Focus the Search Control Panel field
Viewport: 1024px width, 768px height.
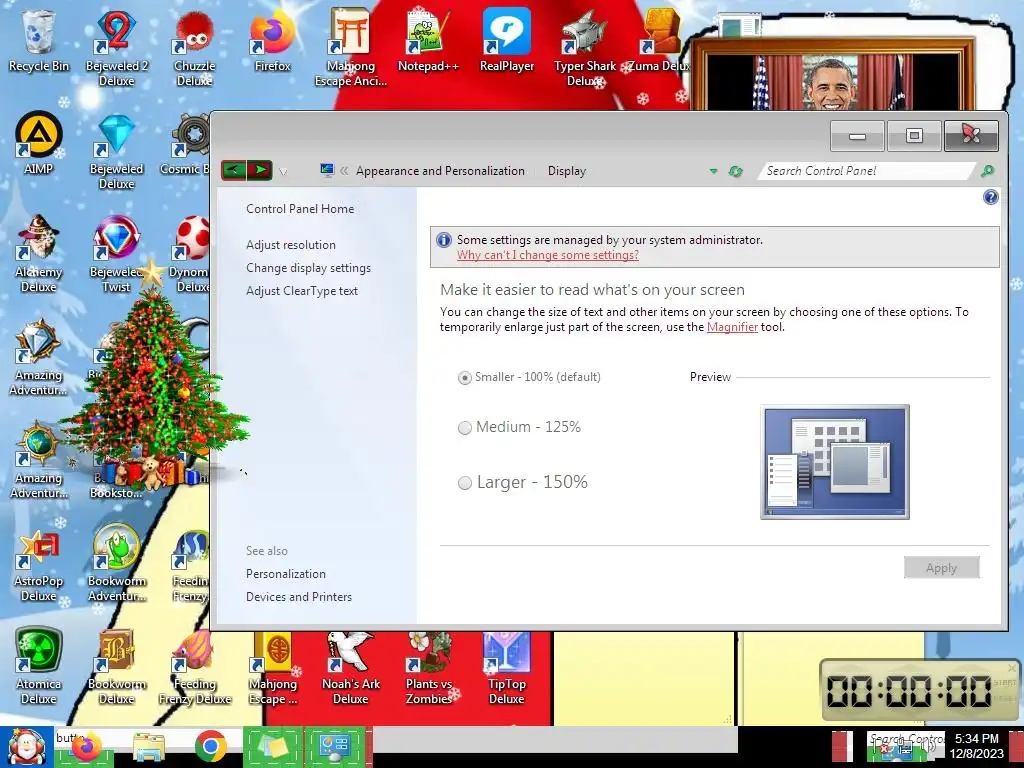point(865,171)
